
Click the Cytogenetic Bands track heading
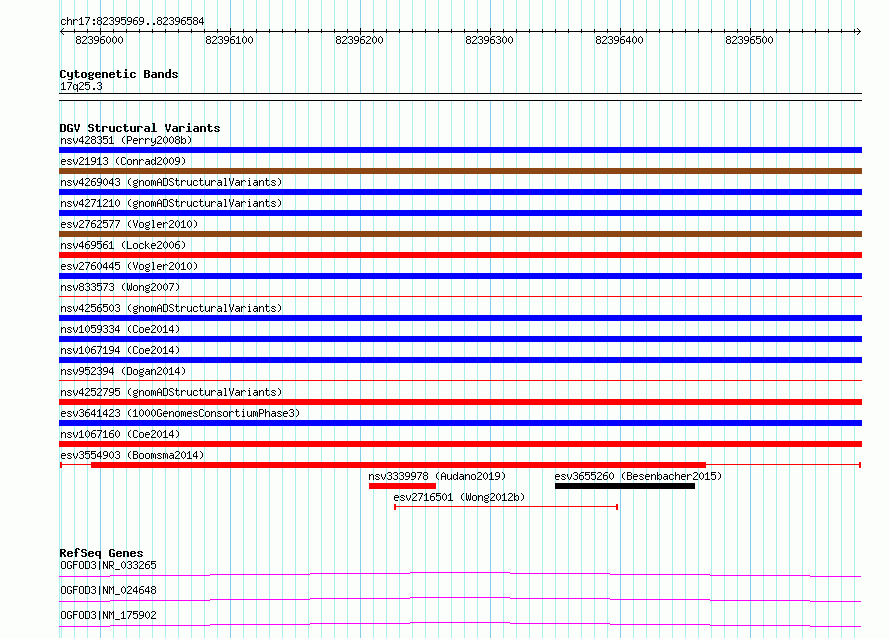click(119, 74)
